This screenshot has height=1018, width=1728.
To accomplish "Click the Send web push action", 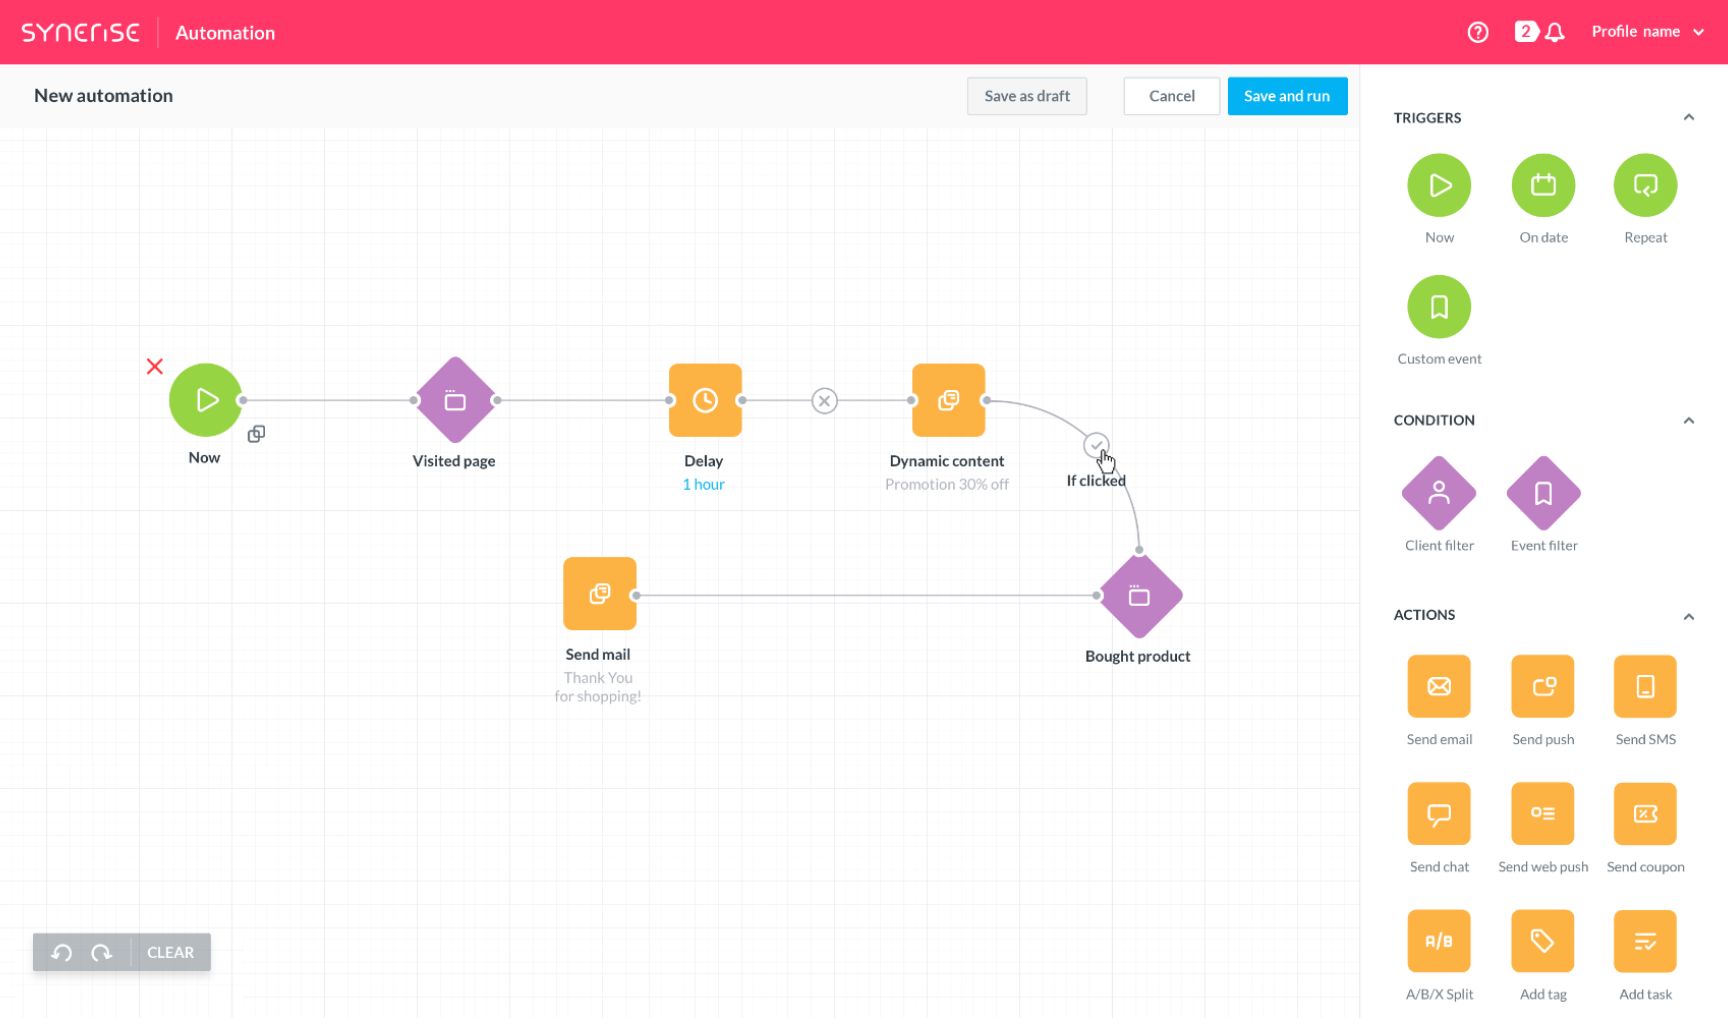I will (x=1542, y=814).
